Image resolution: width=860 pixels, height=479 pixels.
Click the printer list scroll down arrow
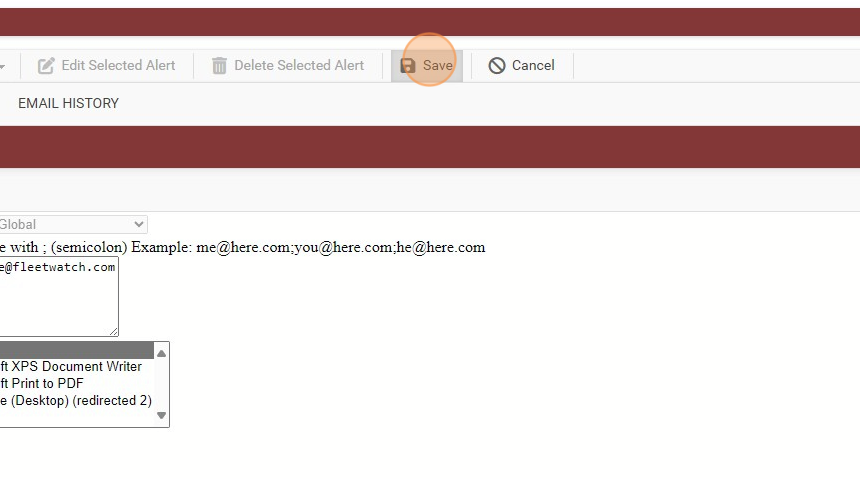pos(161,415)
